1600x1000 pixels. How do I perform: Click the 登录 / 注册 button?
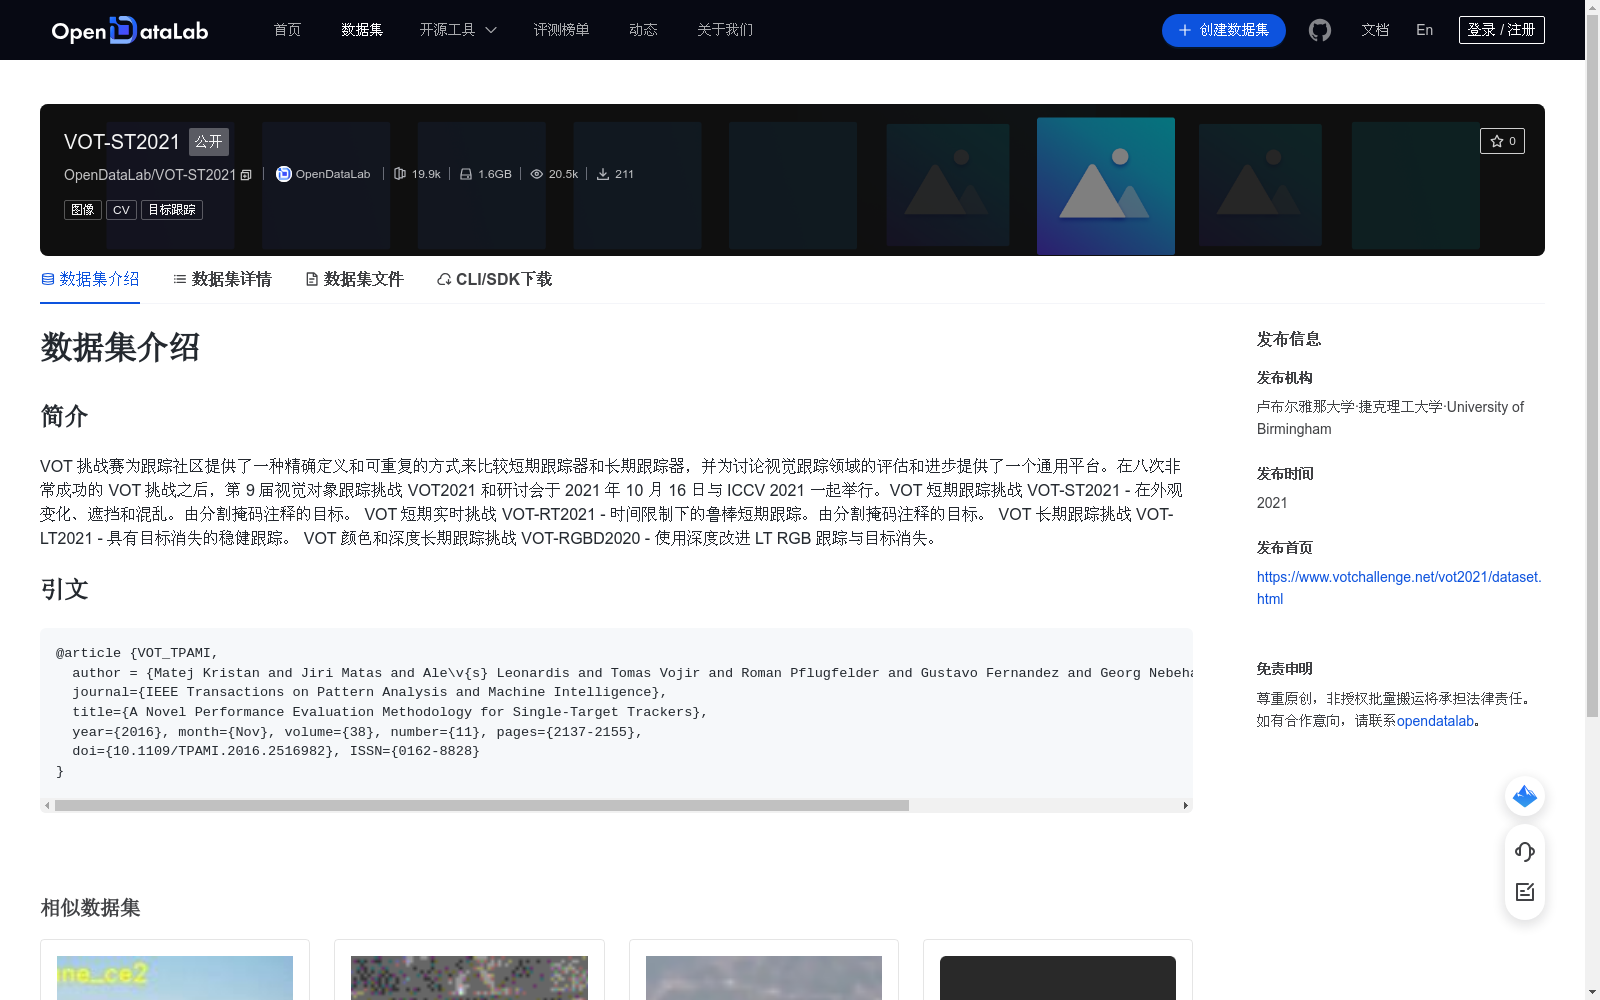click(x=1502, y=30)
